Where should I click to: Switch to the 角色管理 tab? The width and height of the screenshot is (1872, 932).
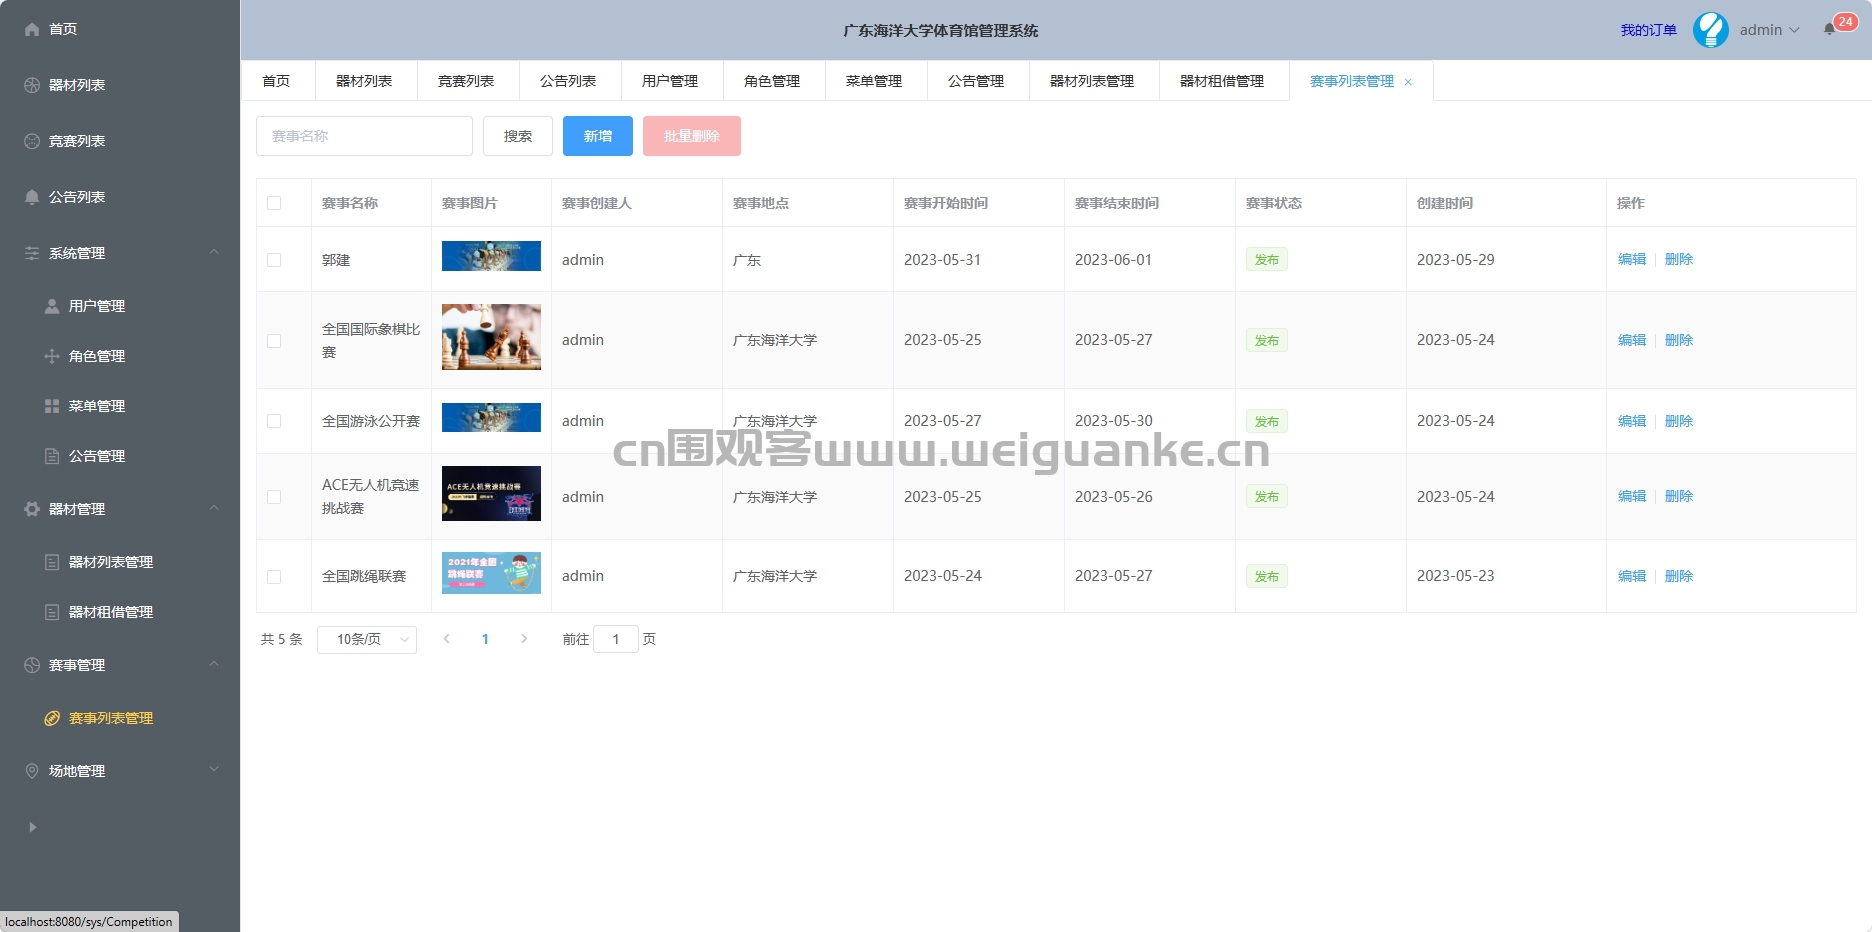(x=773, y=81)
